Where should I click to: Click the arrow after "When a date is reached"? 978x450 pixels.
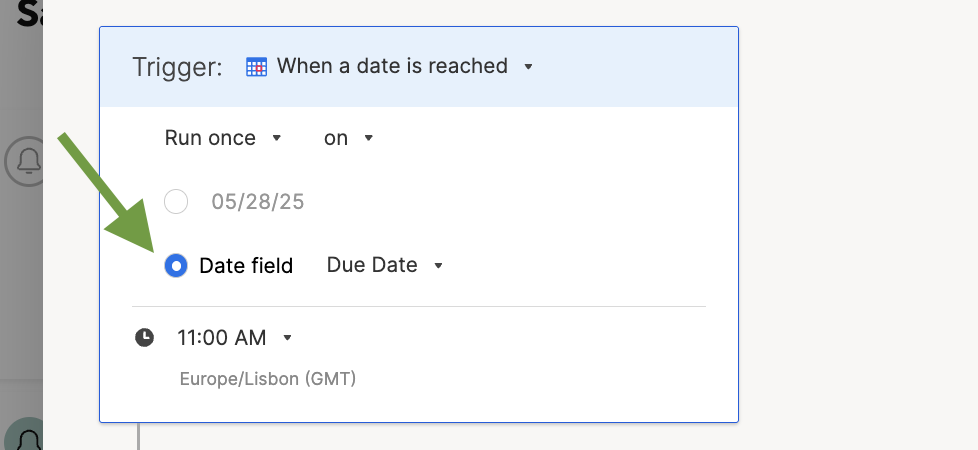pos(529,67)
